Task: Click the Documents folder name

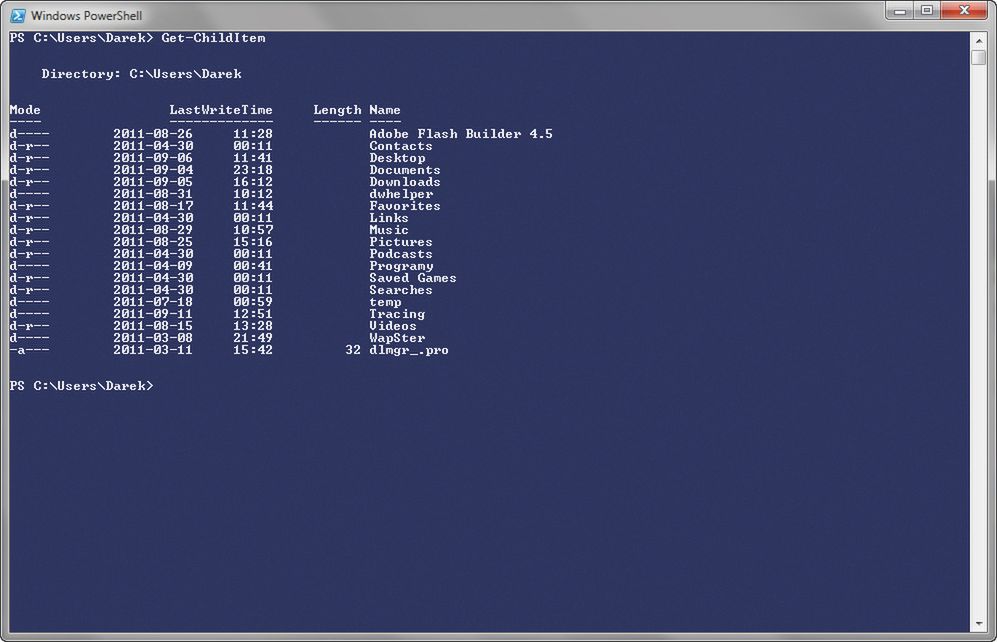Action: tap(405, 170)
